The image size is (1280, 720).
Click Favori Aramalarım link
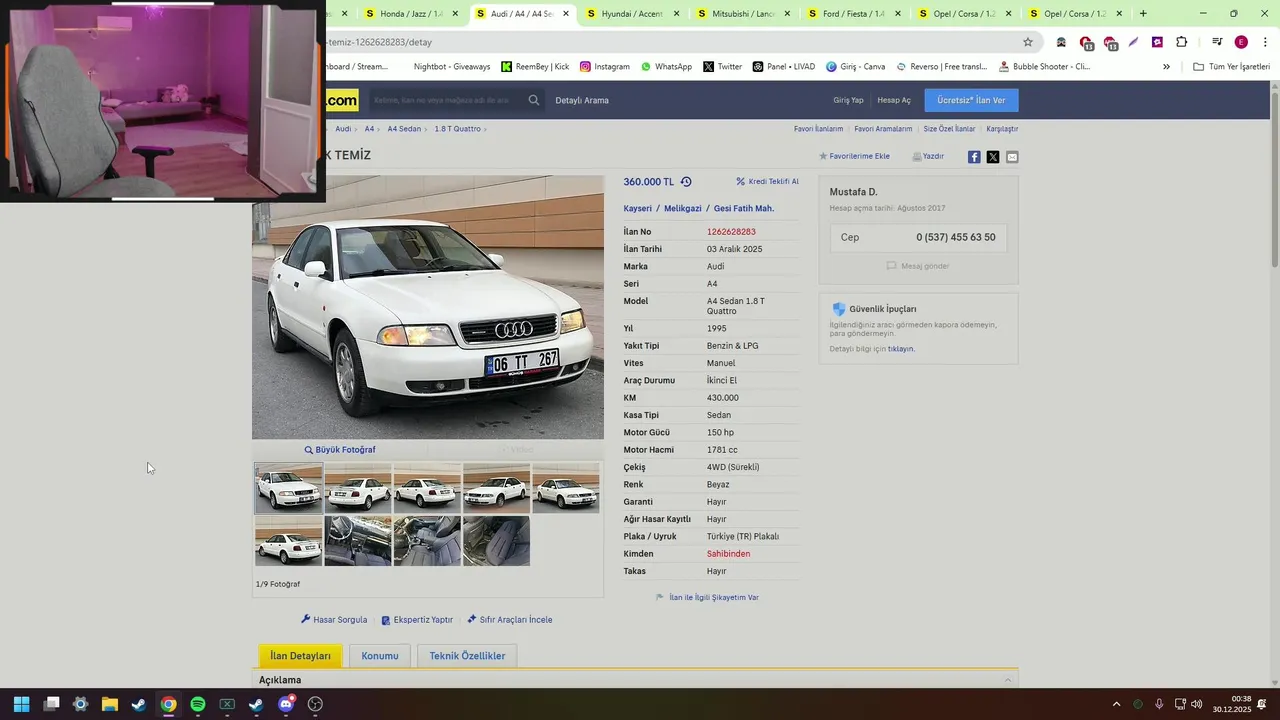tap(883, 129)
